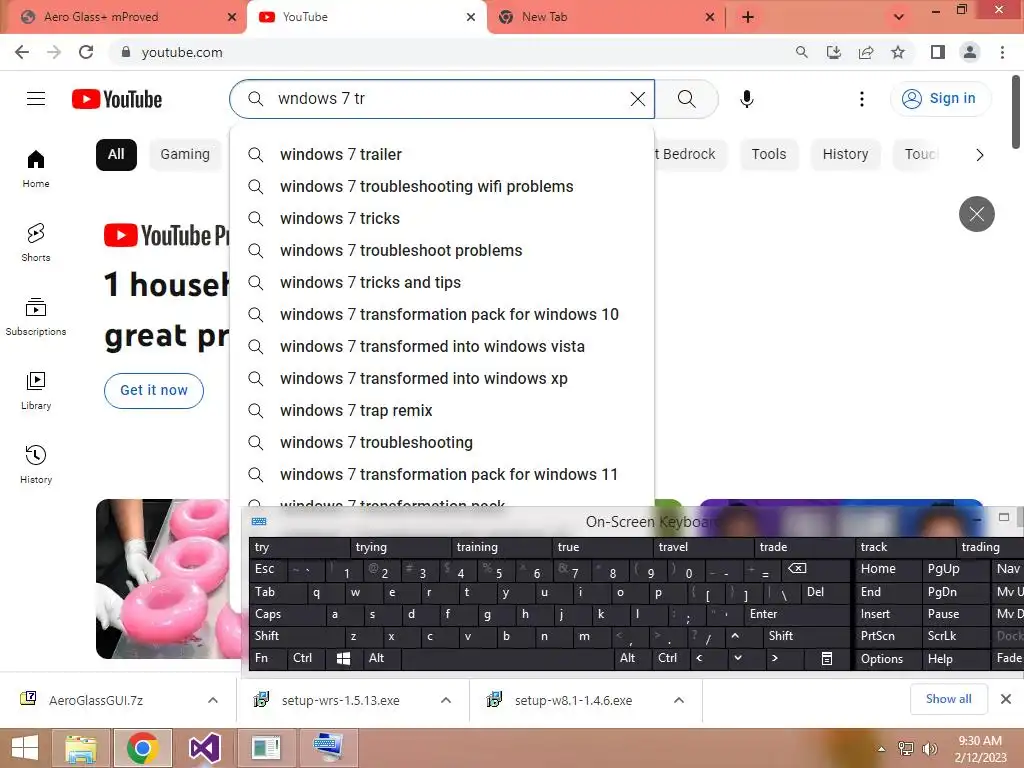
Task: Click Options key on On-Screen Keyboard
Action: (888, 658)
